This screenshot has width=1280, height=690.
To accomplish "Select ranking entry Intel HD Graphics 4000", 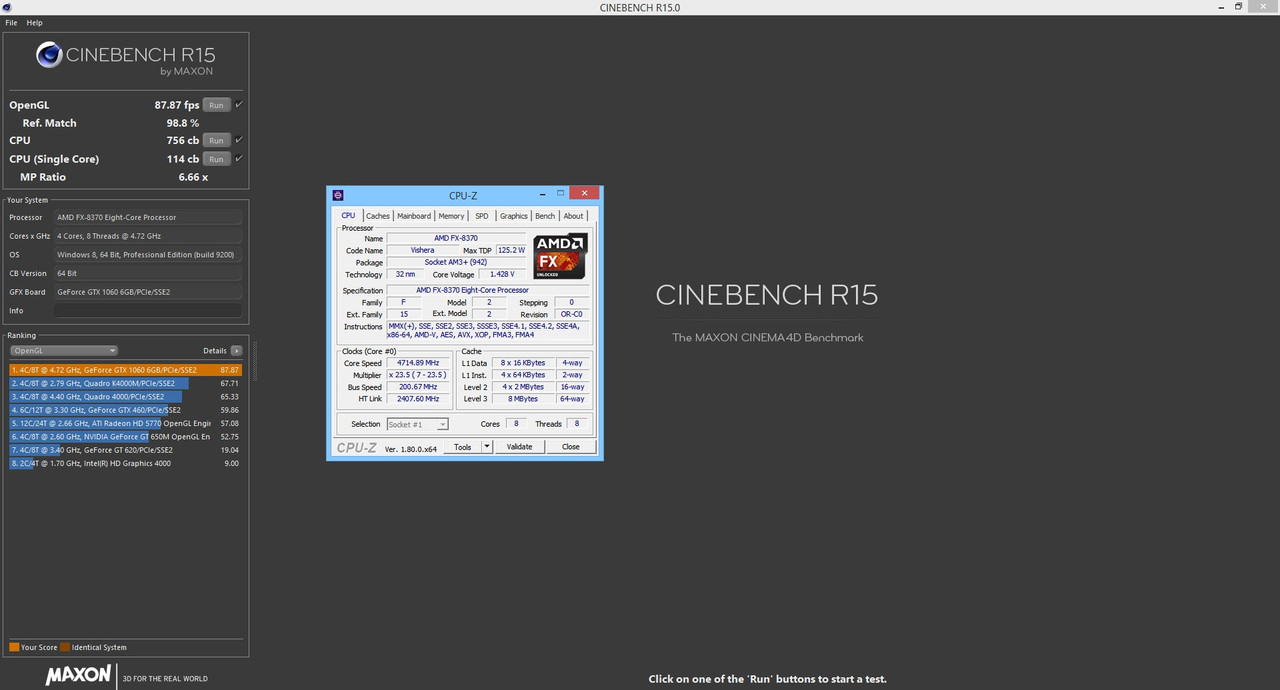I will click(125, 463).
